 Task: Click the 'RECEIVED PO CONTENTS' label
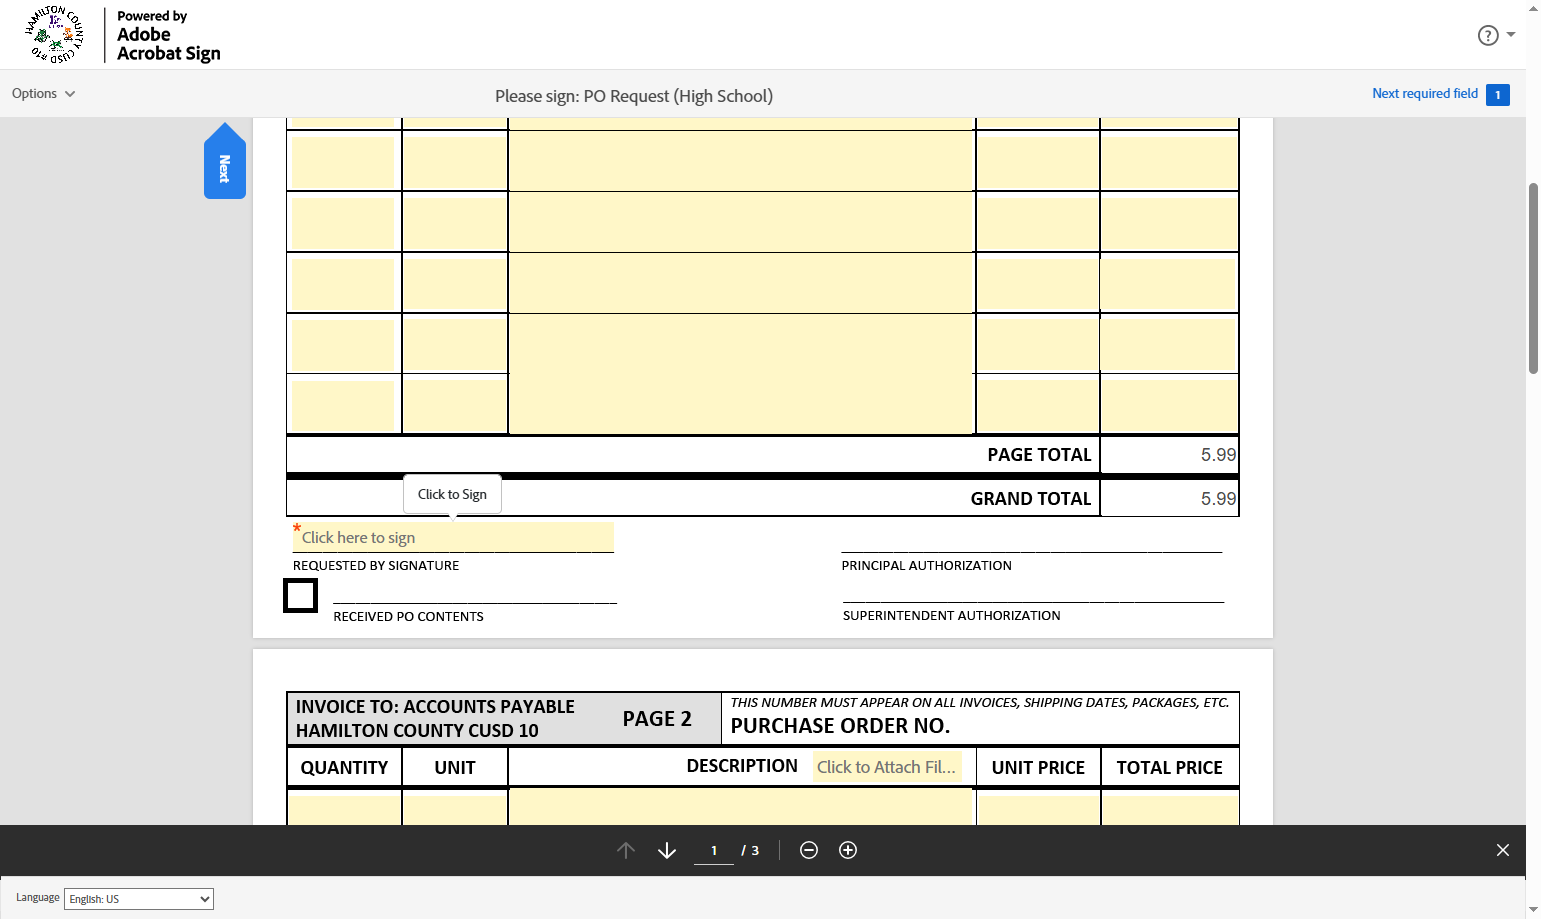point(408,617)
